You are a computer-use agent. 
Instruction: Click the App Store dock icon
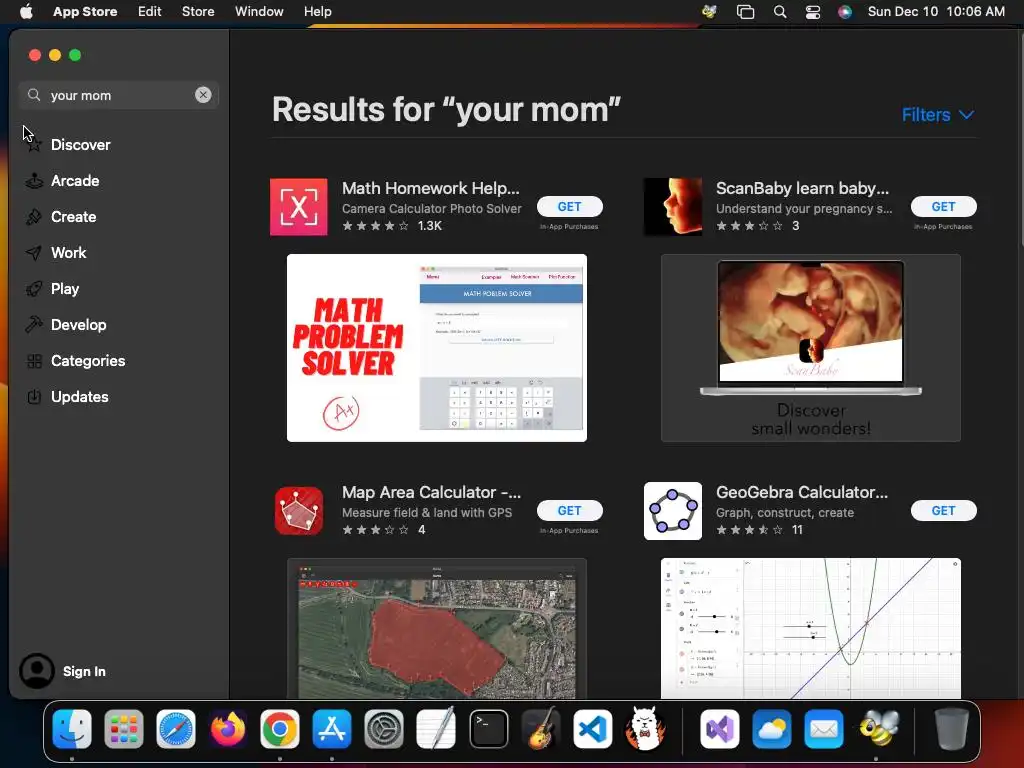[332, 729]
